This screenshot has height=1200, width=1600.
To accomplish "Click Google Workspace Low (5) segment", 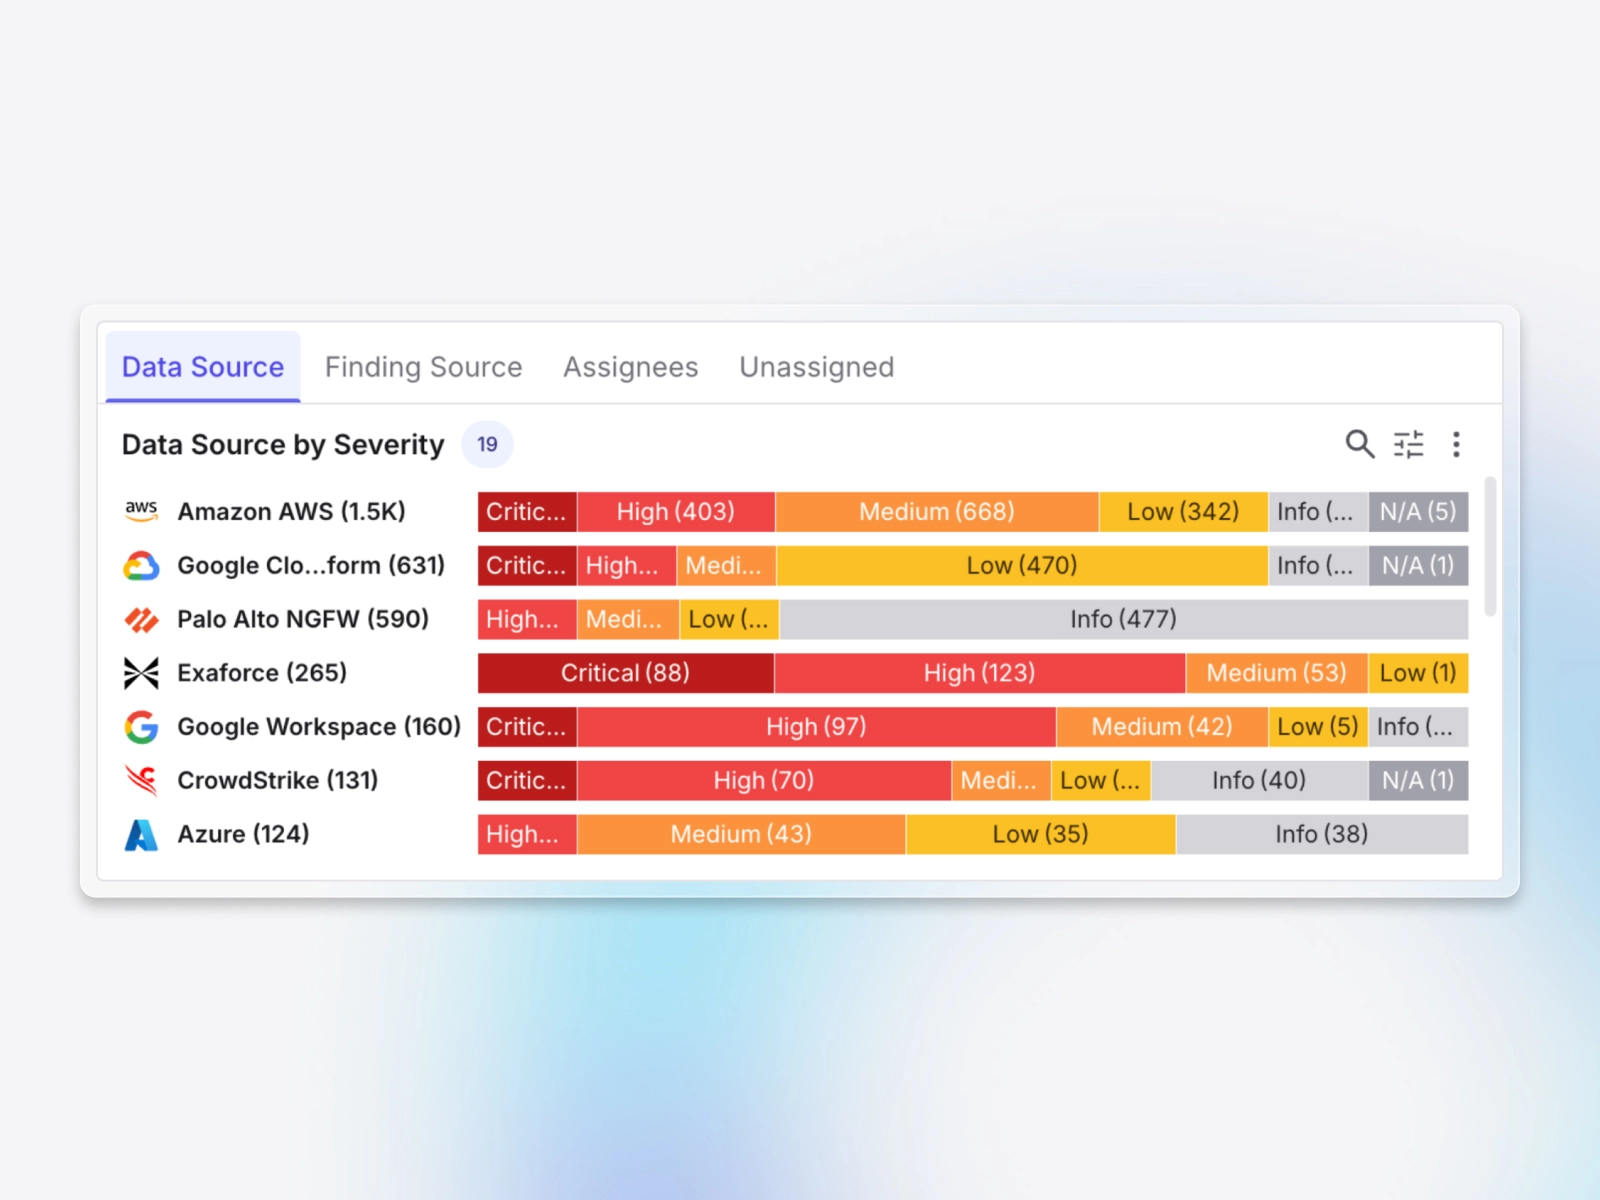I will click(1318, 727).
